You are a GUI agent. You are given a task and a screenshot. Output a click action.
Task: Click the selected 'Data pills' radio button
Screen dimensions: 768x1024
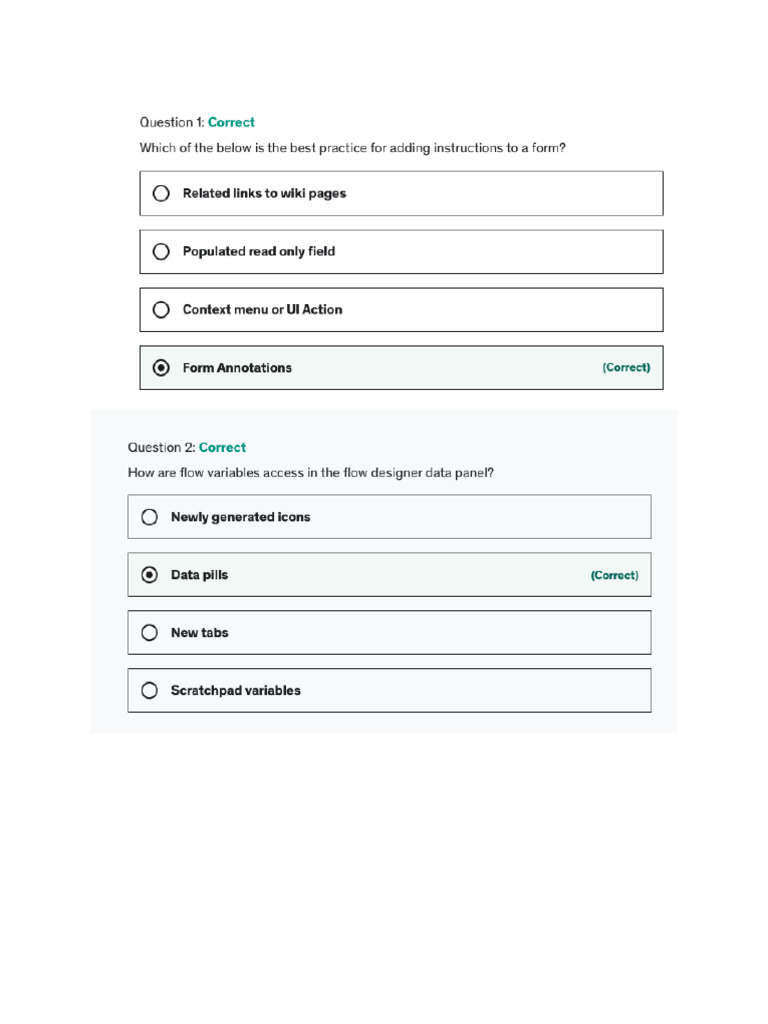click(x=149, y=575)
